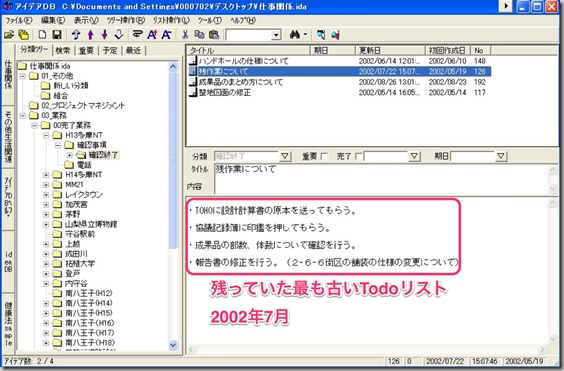Open the toolbar search combo box dropdown
The image size is (564, 371).
click(x=276, y=35)
